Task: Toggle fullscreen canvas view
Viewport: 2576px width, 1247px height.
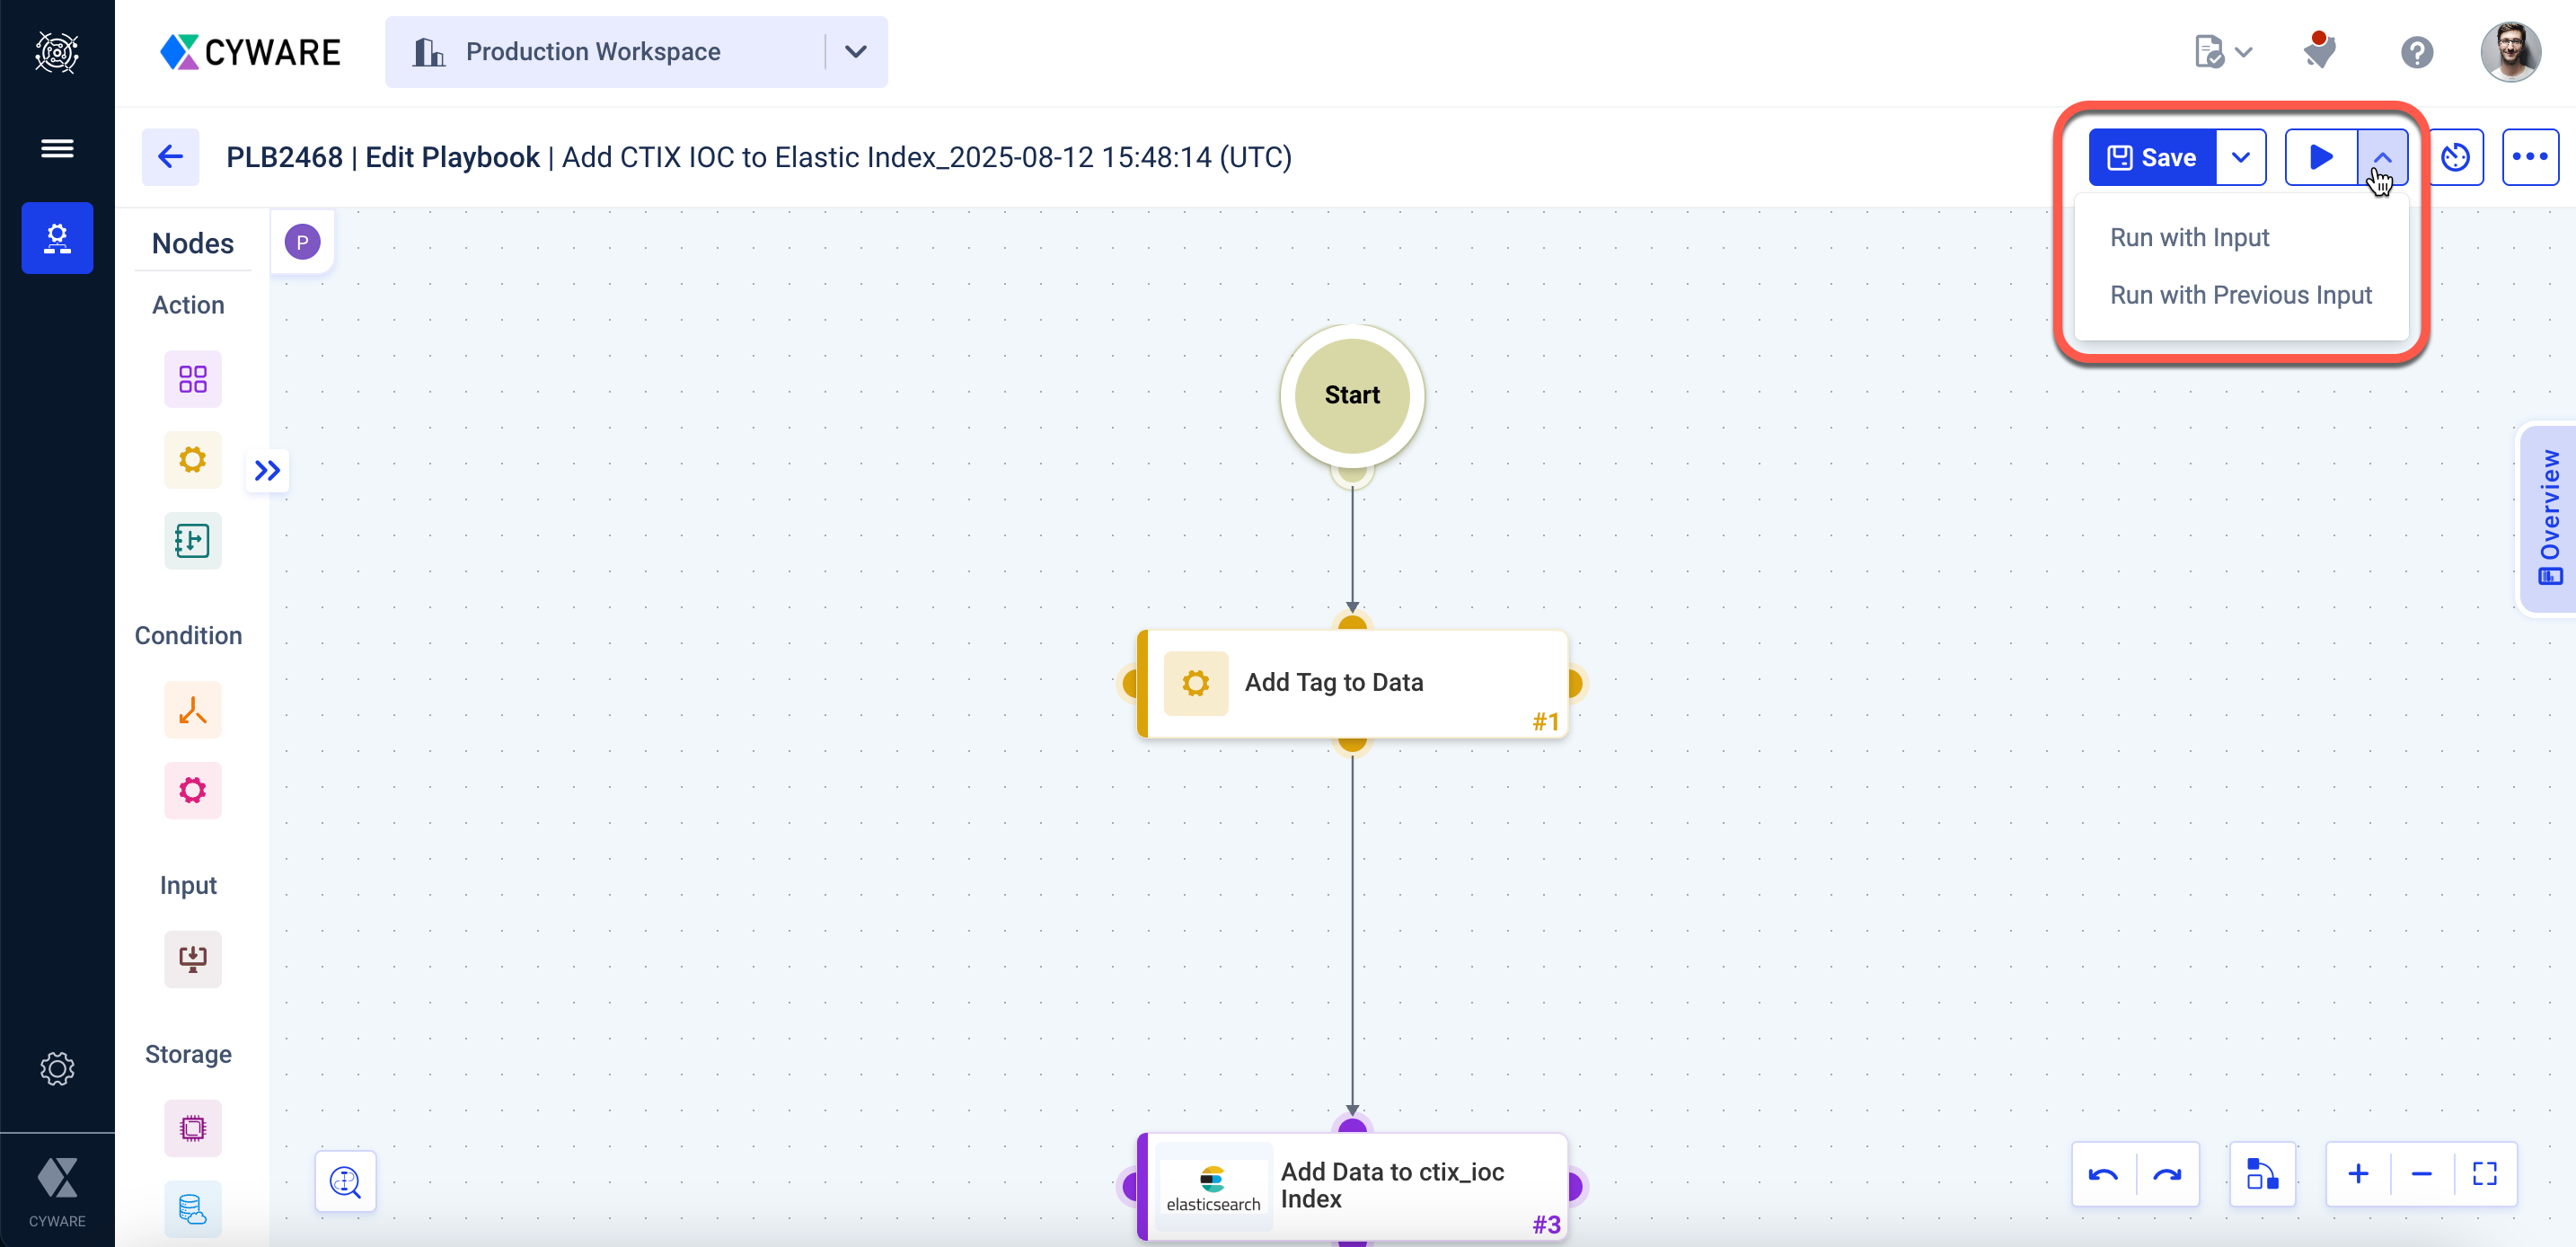Action: [2484, 1174]
